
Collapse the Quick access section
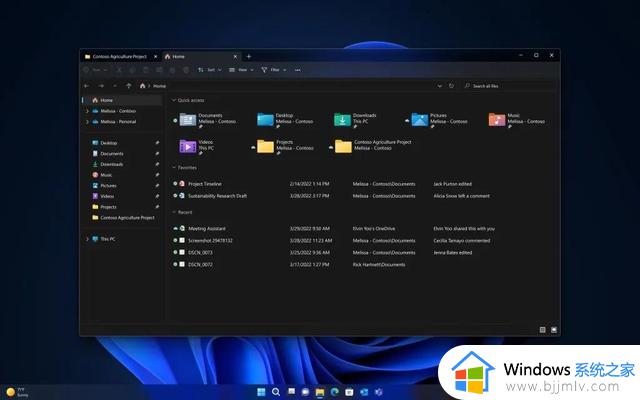174,100
